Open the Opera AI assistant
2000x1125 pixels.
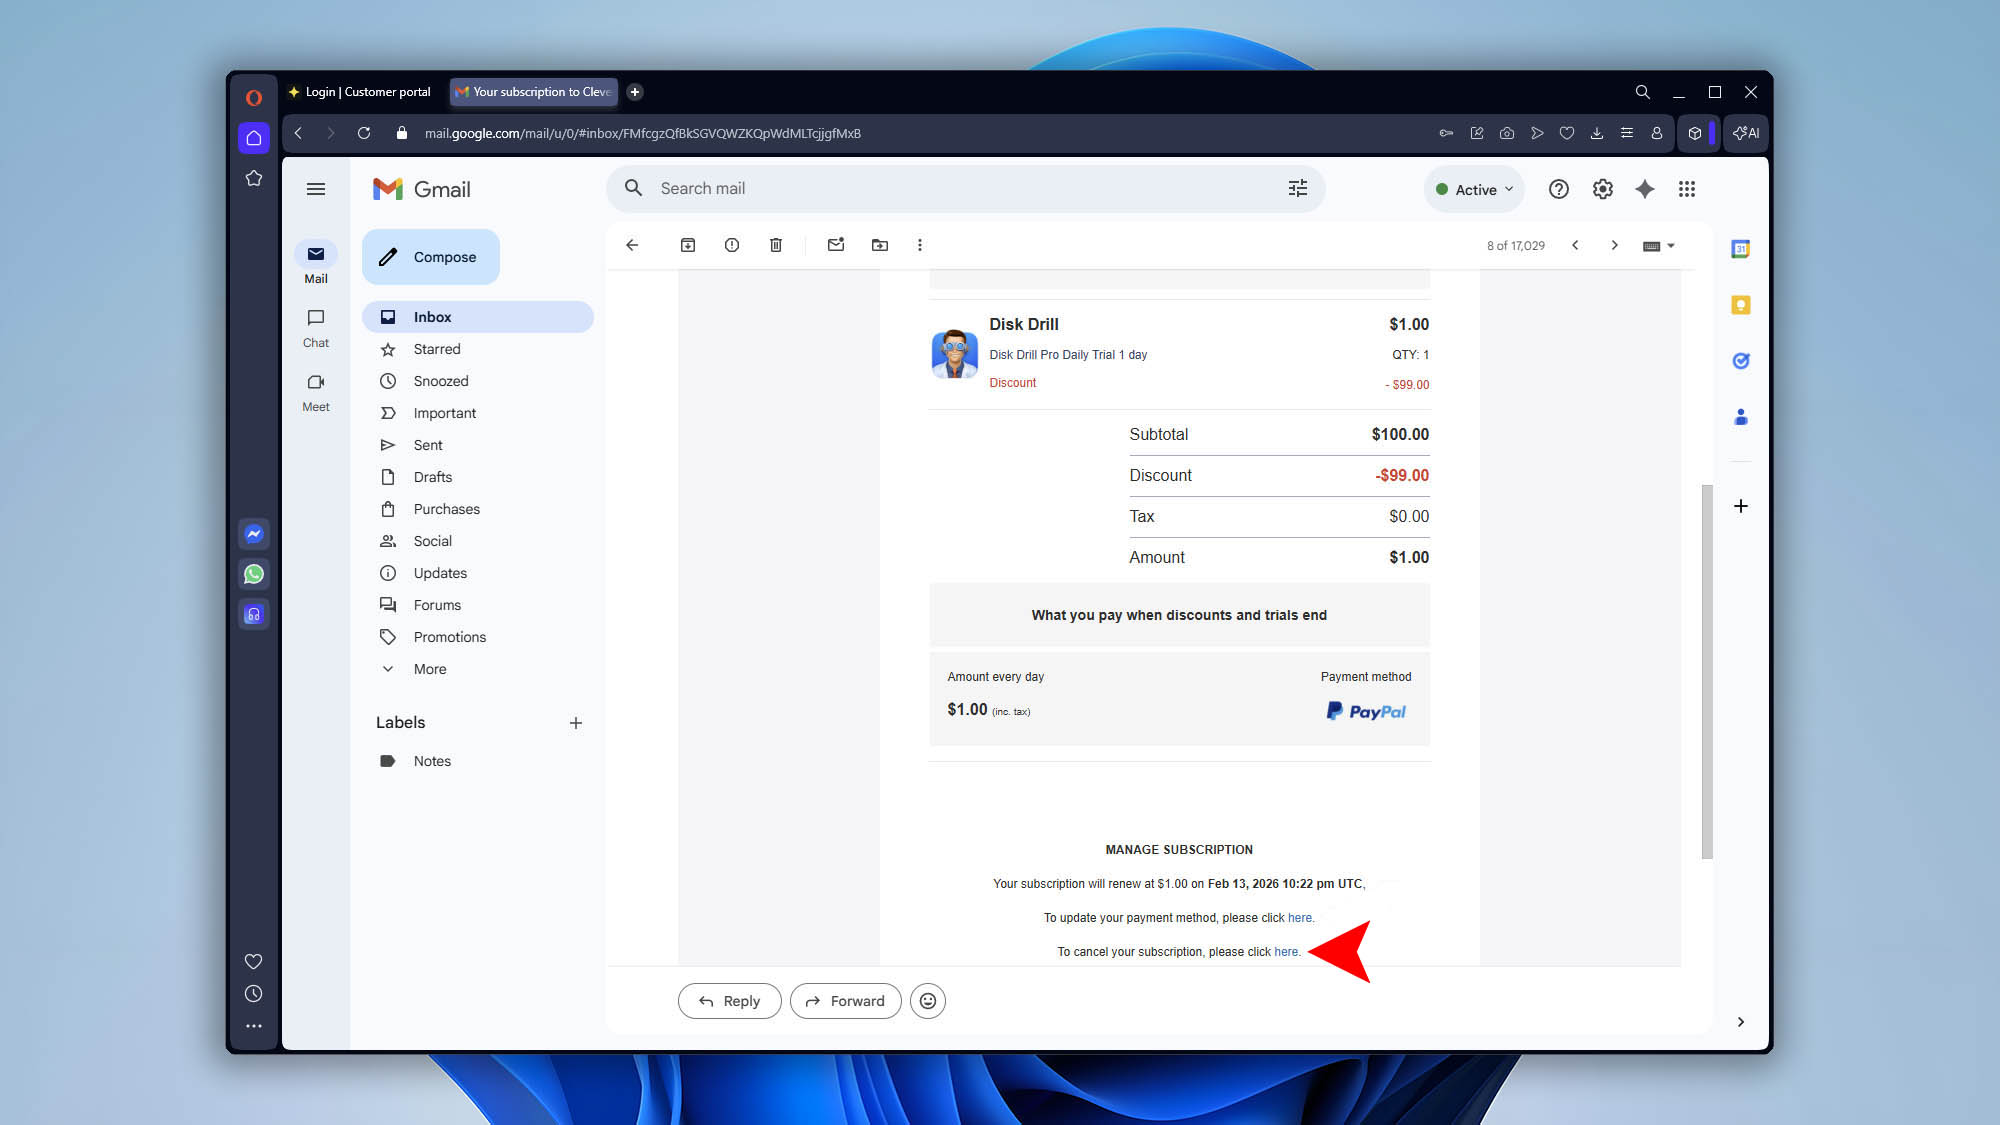(x=1746, y=133)
